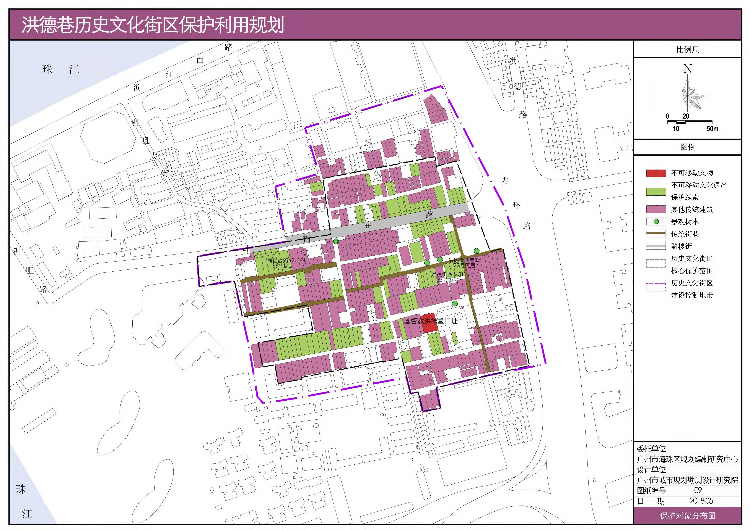
Task: Click the 珠江 river label near the title
Action: [x=61, y=69]
